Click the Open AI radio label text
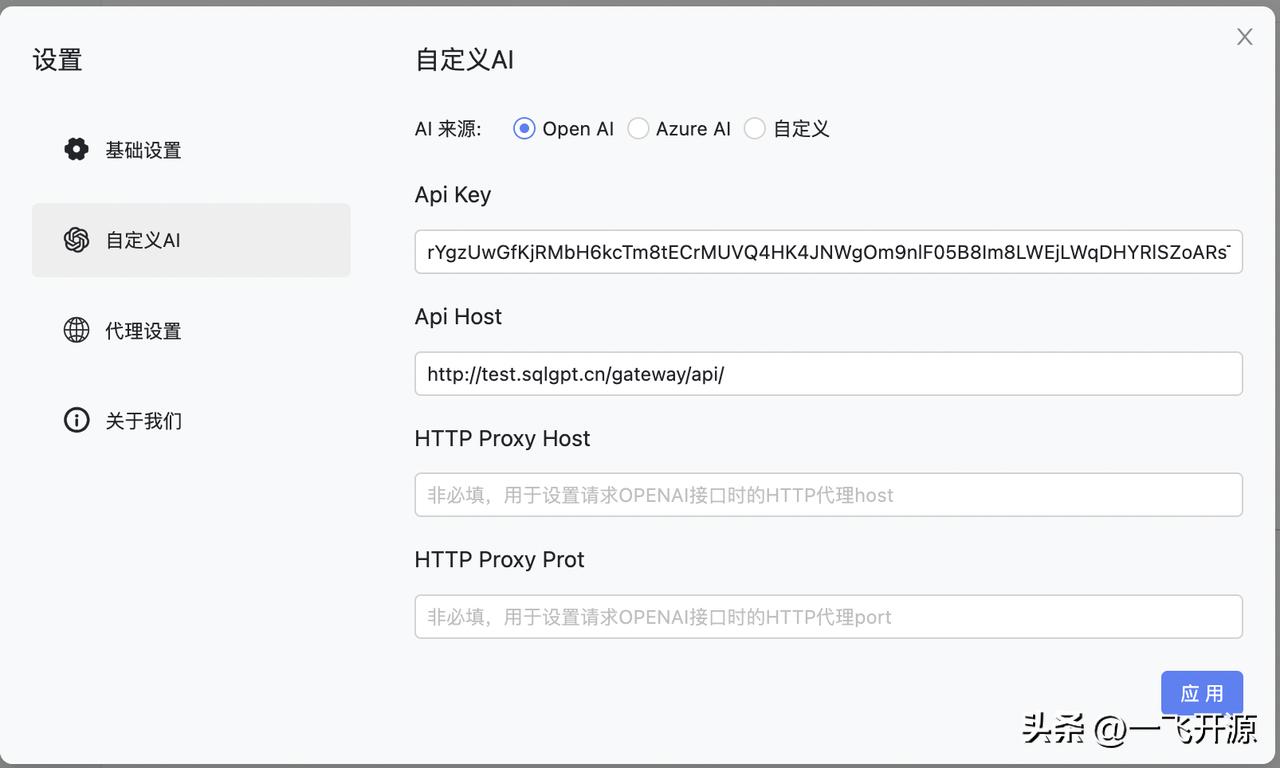1280x768 pixels. (x=578, y=129)
